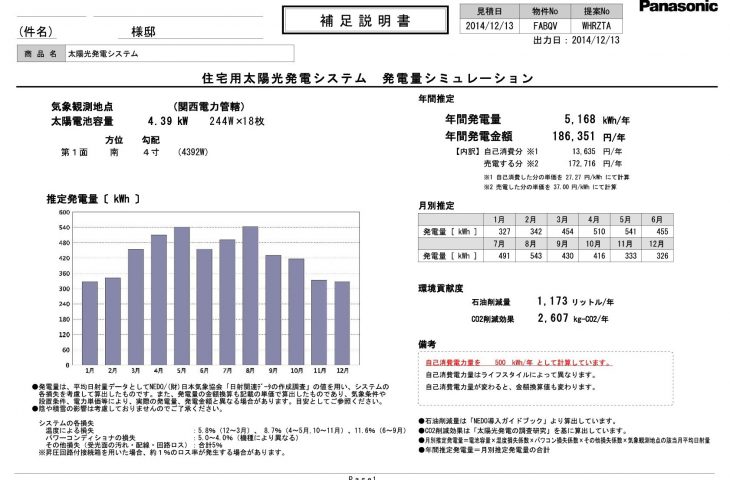Image resolution: width=730 pixels, height=480 pixels.
Task: Click the 様邸 name label
Action: click(x=143, y=32)
